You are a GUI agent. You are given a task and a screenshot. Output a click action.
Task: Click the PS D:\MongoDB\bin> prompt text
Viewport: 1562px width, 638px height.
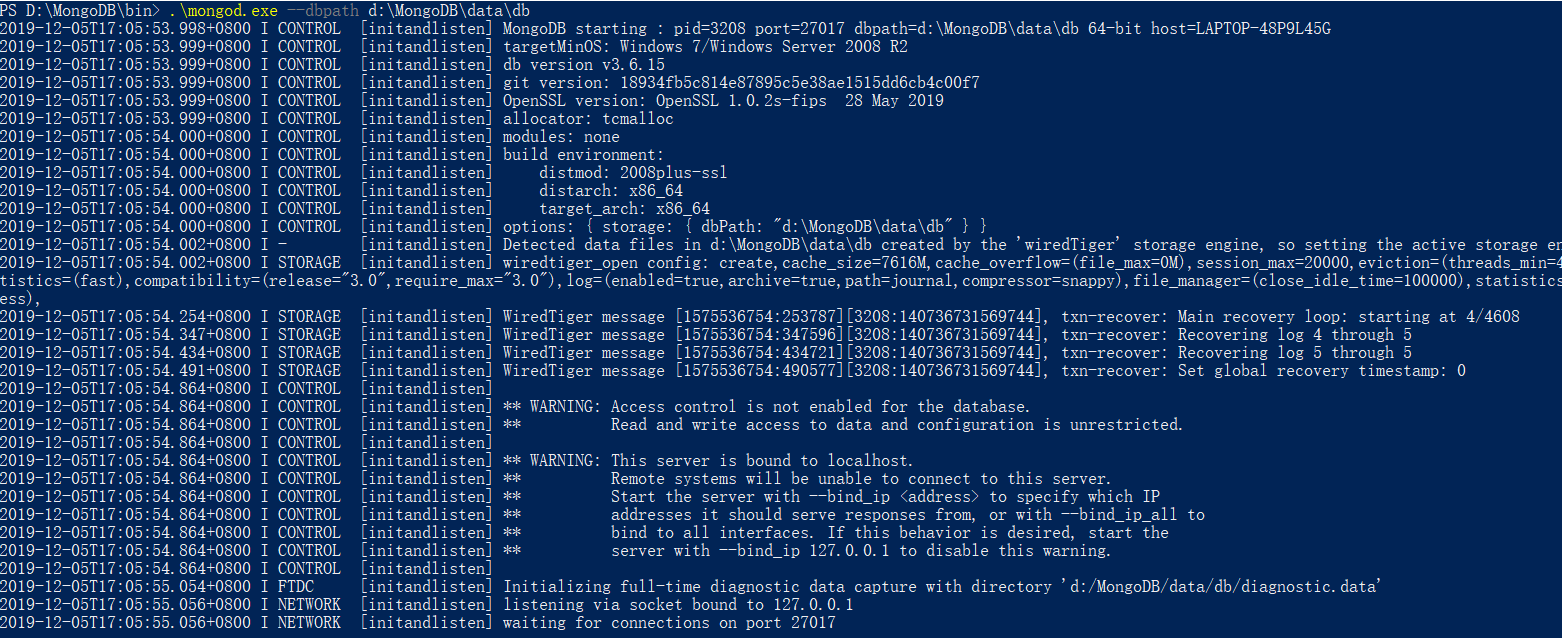coord(80,10)
